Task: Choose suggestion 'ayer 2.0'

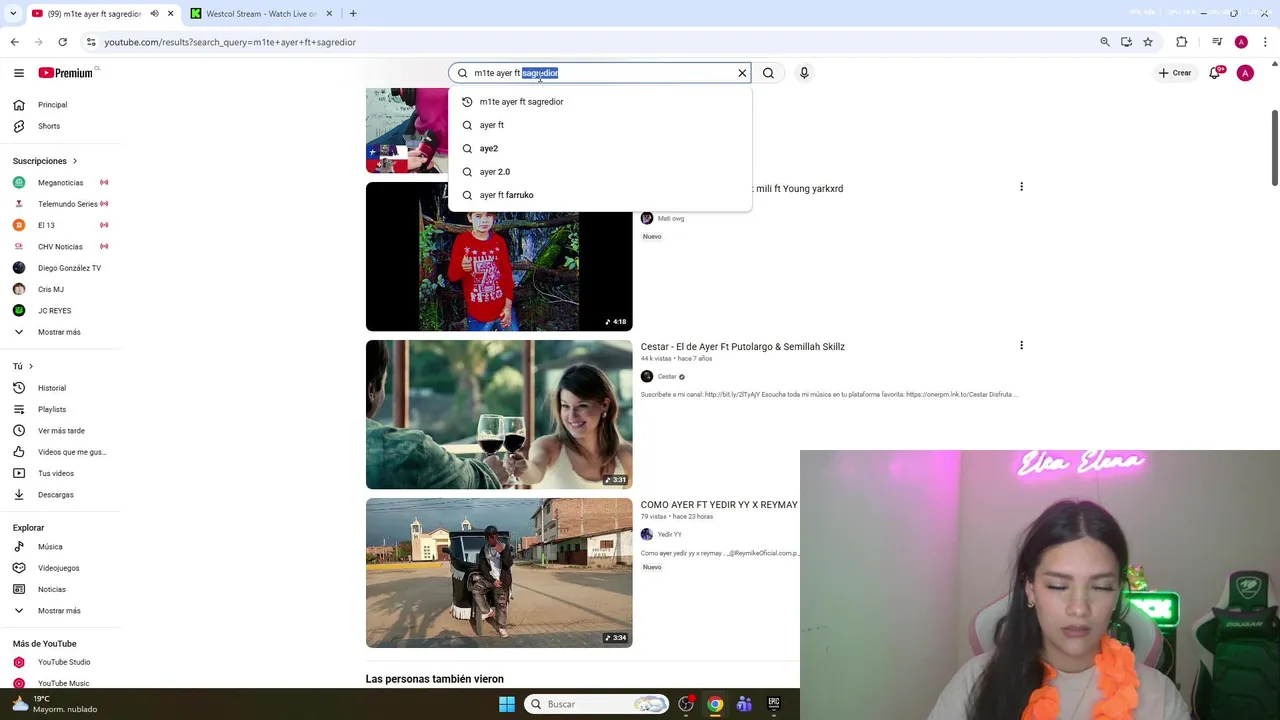Action: (600, 172)
